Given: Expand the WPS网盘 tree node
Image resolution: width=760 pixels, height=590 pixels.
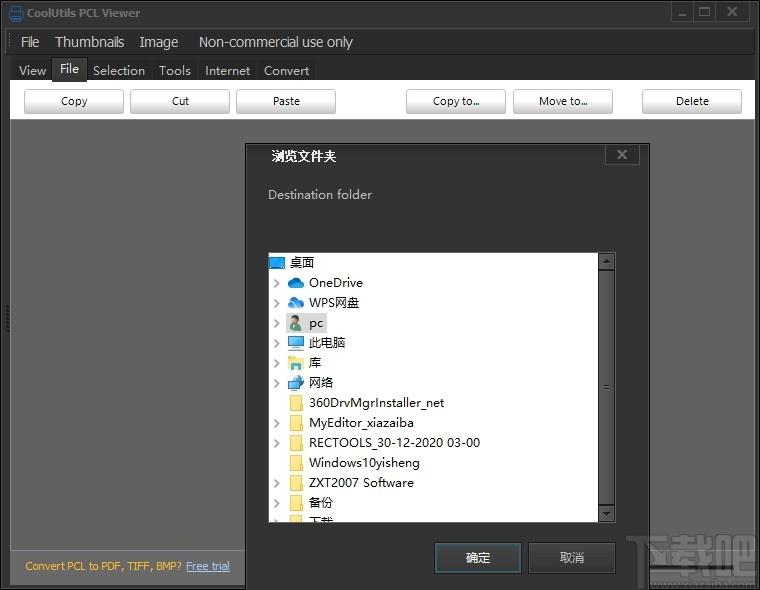Looking at the screenshot, I should [x=276, y=303].
